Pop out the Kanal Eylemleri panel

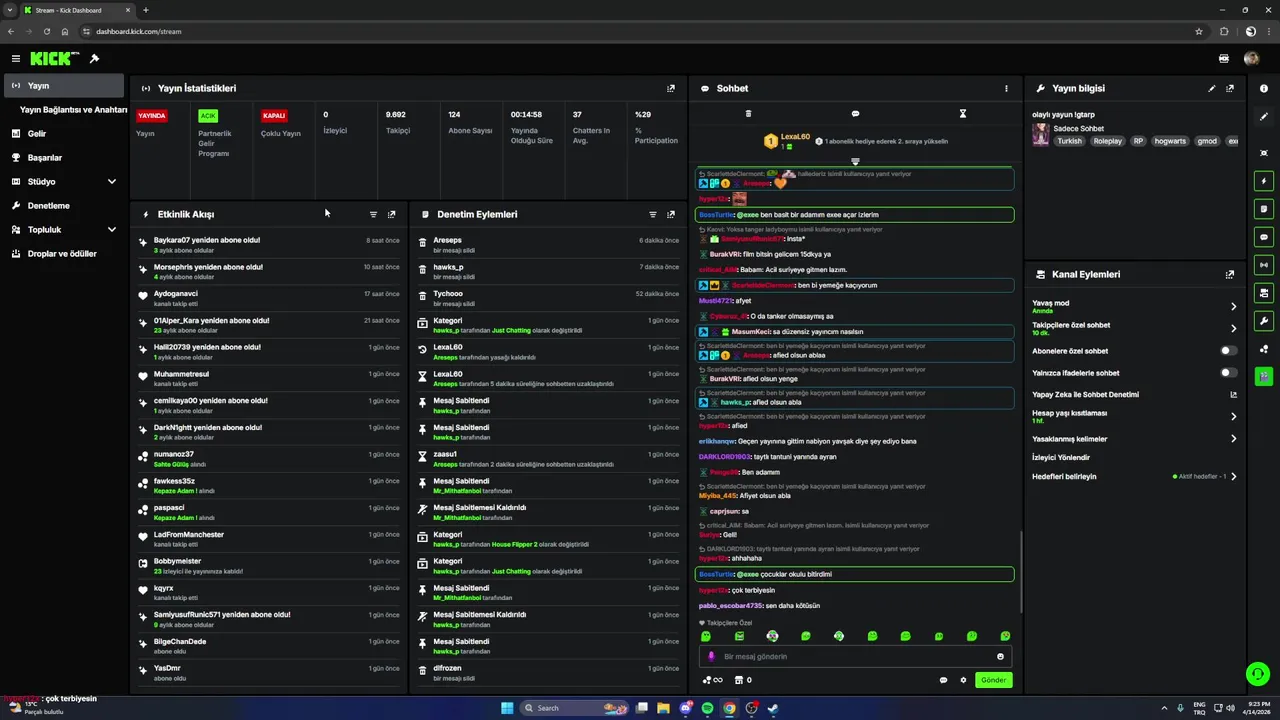(x=1230, y=274)
